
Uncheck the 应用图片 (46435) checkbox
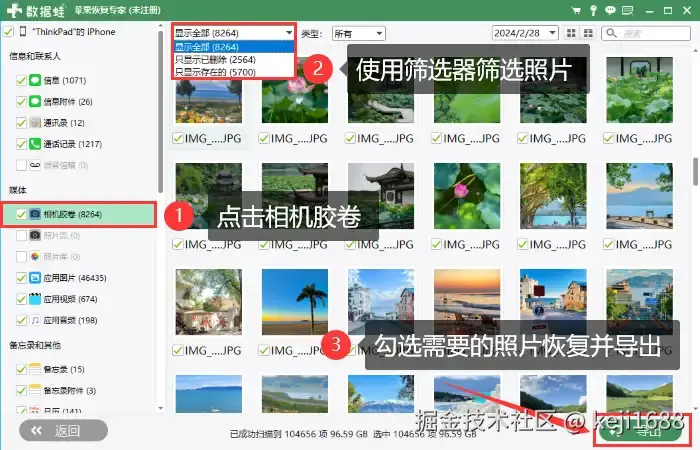tap(21, 278)
